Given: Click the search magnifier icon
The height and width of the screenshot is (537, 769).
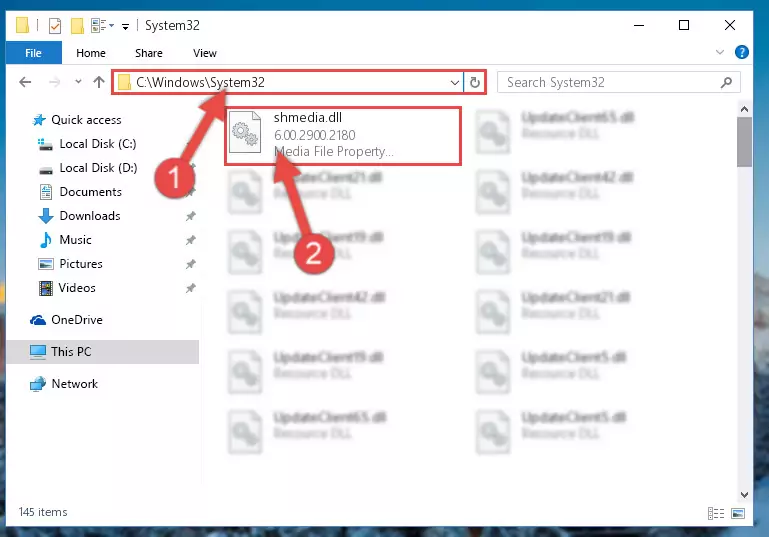Looking at the screenshot, I should [726, 82].
